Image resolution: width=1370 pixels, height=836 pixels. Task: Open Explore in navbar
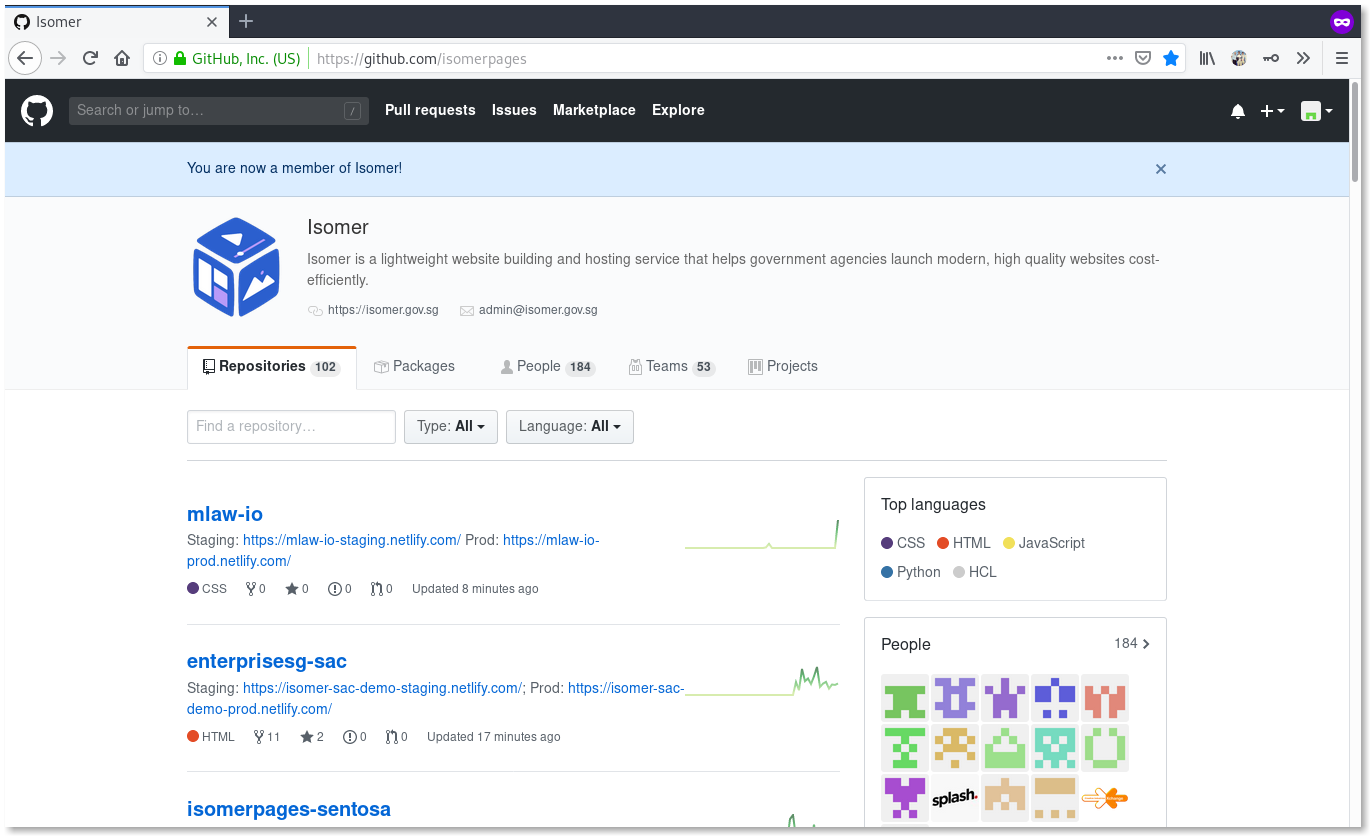678,110
